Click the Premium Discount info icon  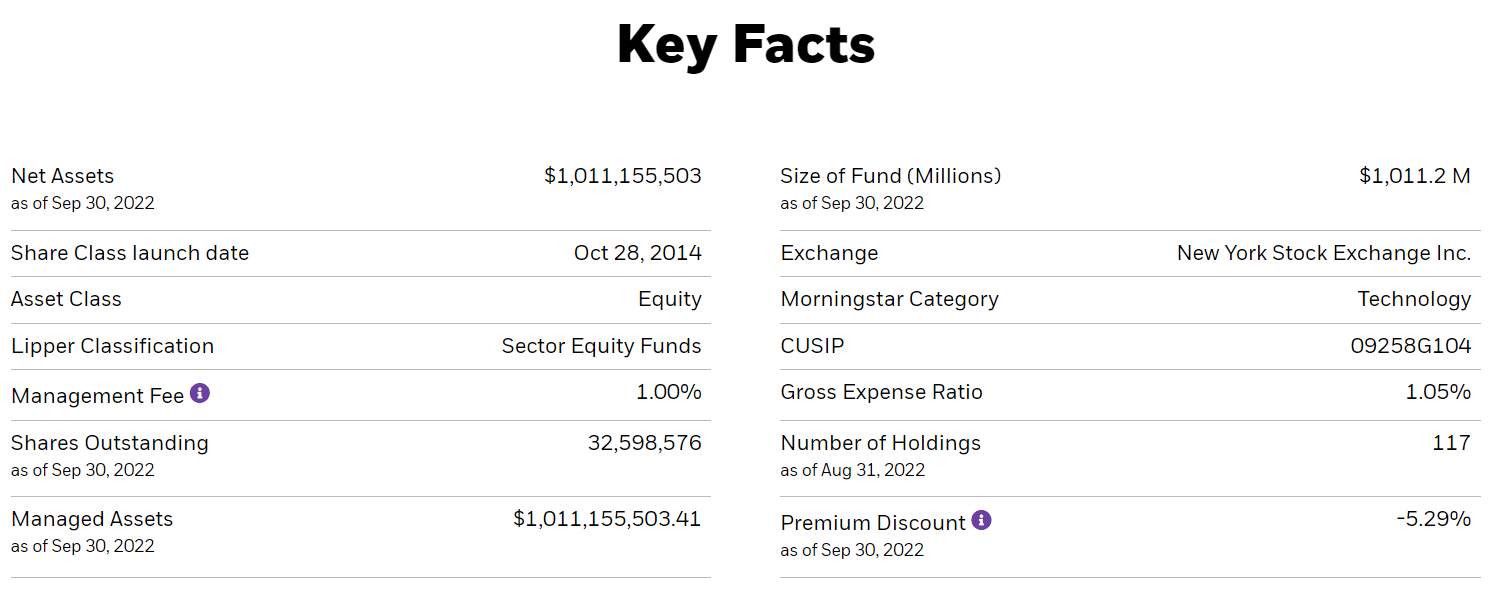[982, 520]
